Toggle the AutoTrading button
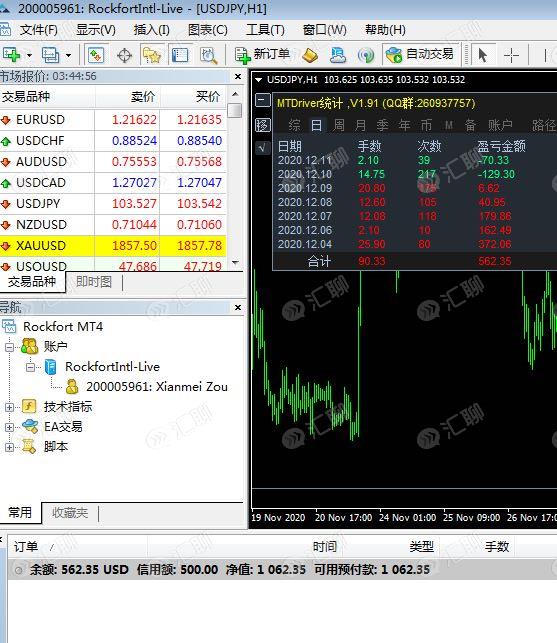 tap(421, 55)
